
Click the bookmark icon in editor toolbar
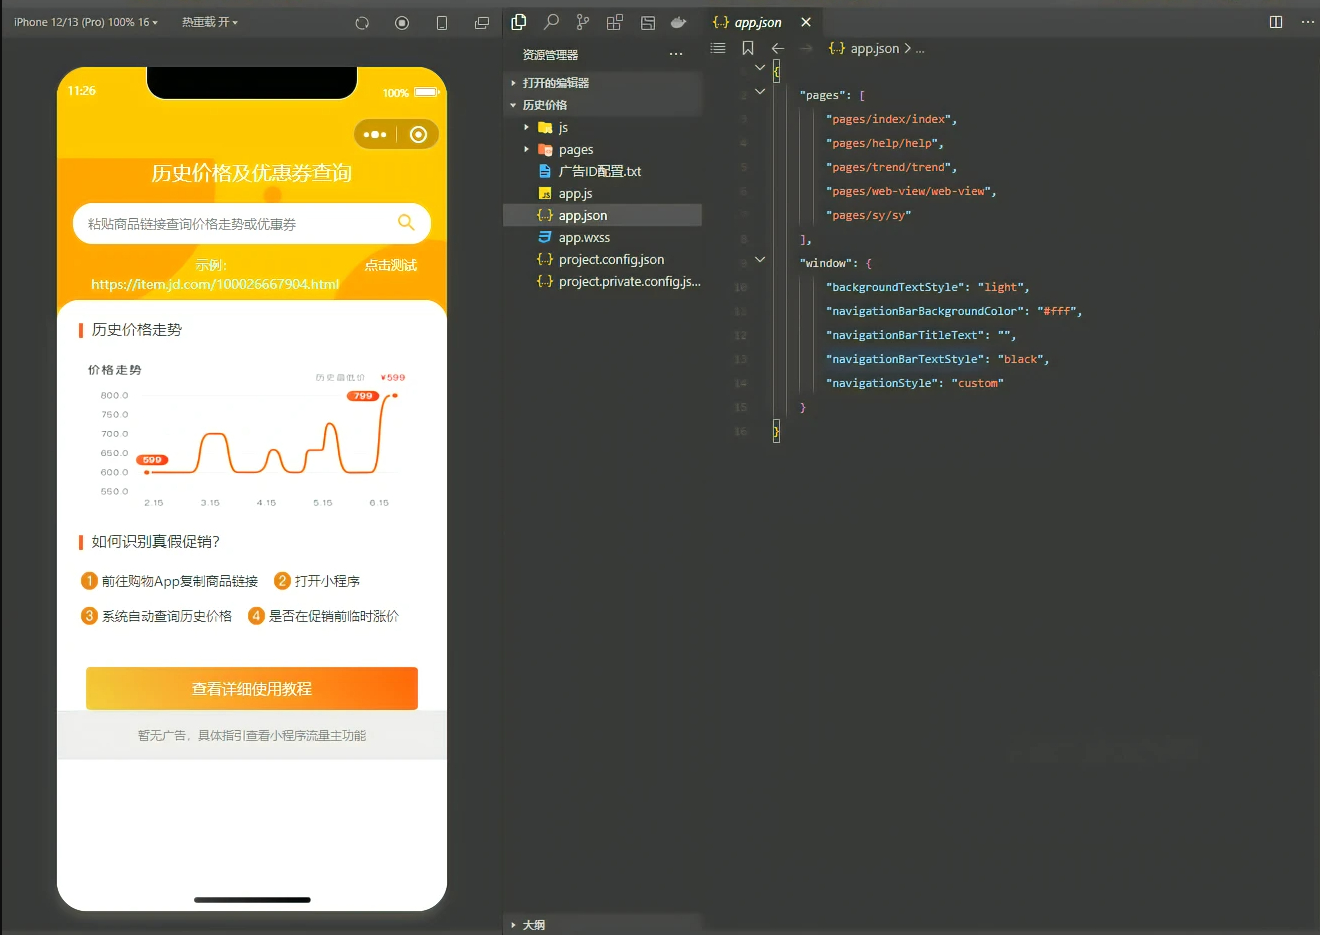(748, 48)
